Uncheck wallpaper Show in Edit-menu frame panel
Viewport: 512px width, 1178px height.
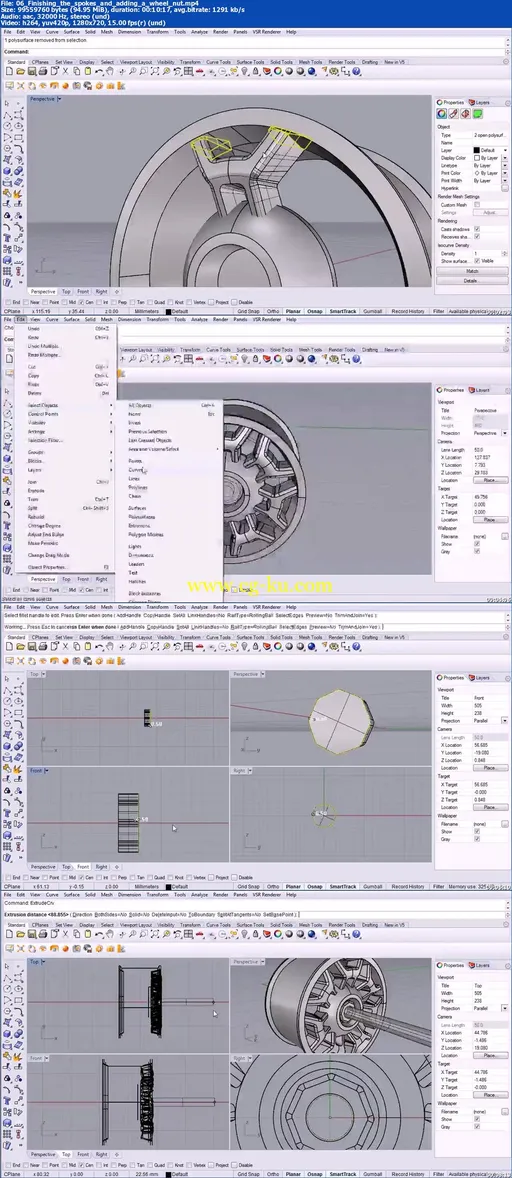click(477, 544)
